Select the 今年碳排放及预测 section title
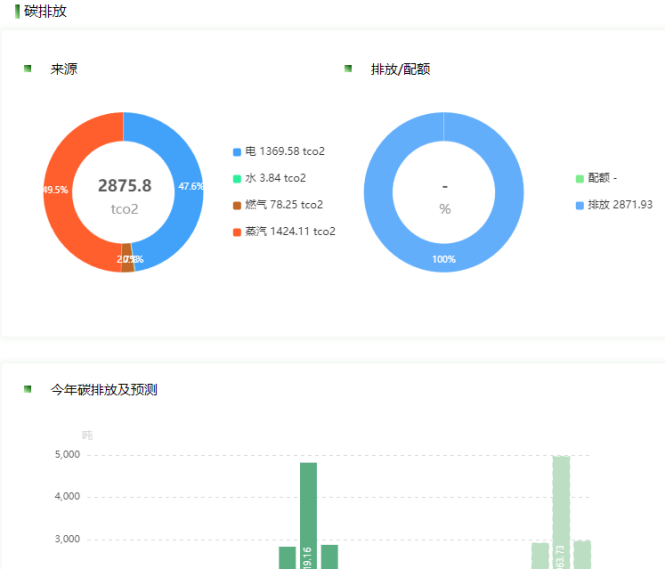The image size is (665, 569). (104, 390)
